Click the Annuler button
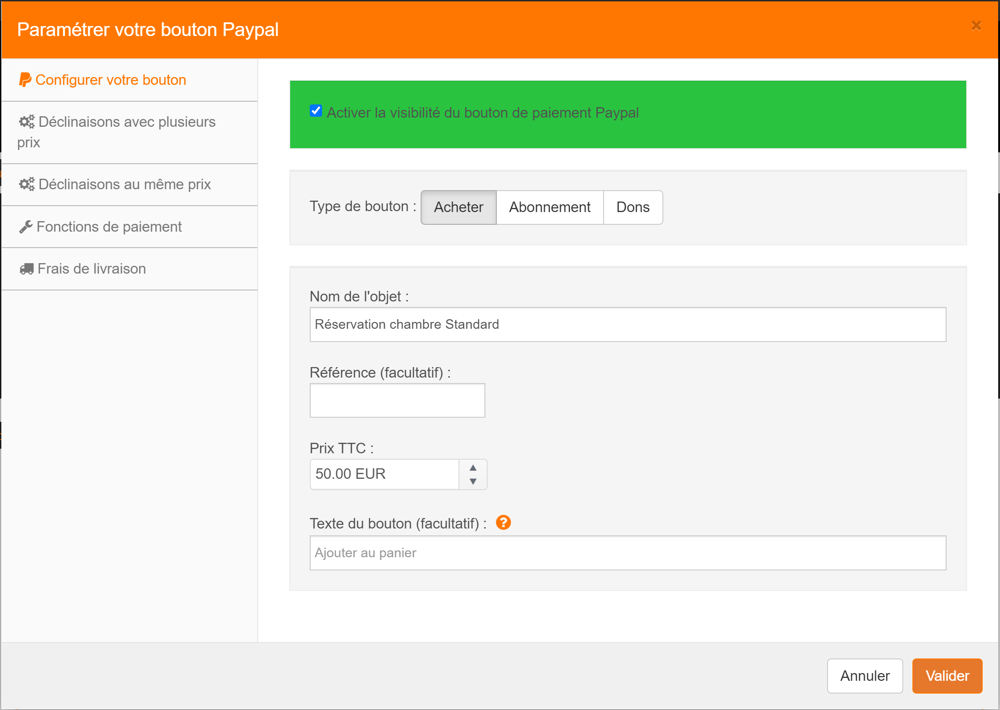The width and height of the screenshot is (1000, 710). click(x=864, y=676)
